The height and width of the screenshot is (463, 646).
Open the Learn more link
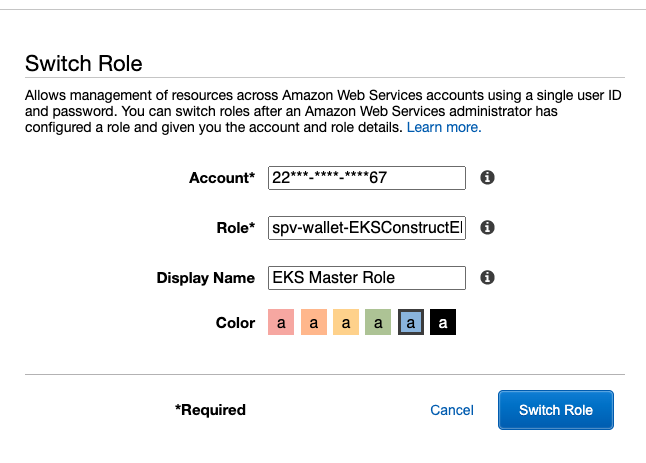(444, 127)
